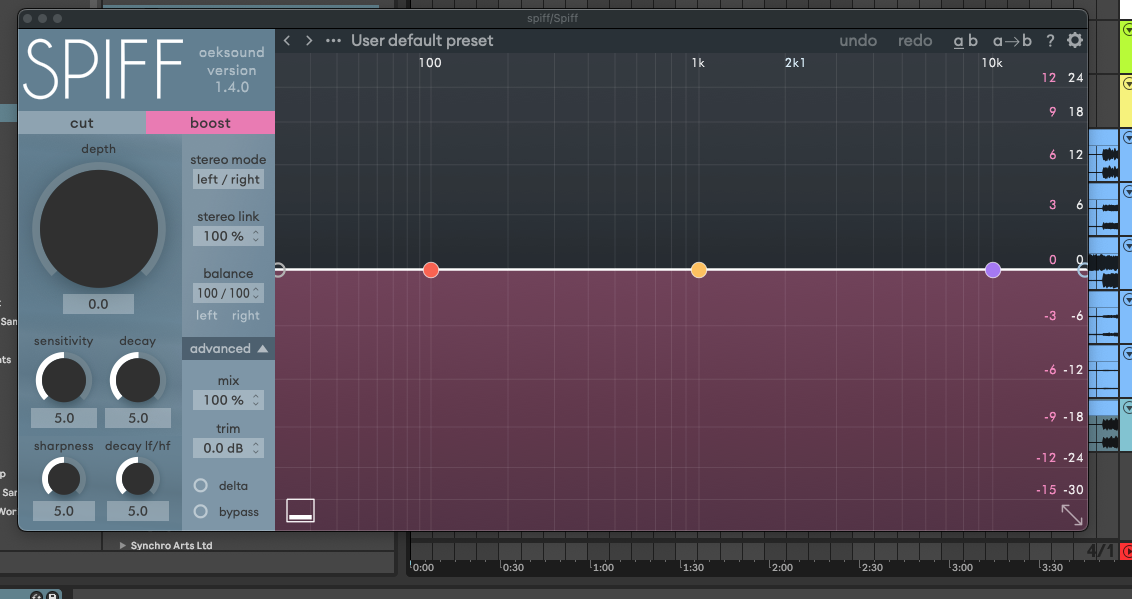Click the sensitivity value field
Image resolution: width=1132 pixels, height=599 pixels.
(64, 418)
